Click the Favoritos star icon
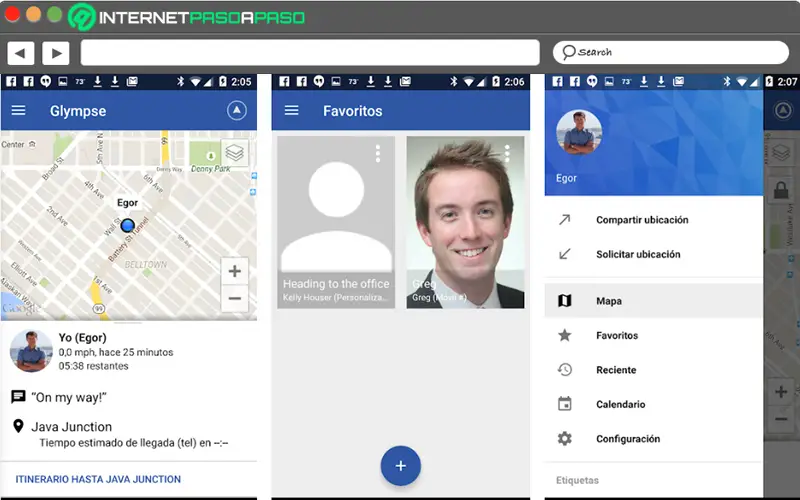Viewport: 800px width, 500px height. pyautogui.click(x=564, y=335)
